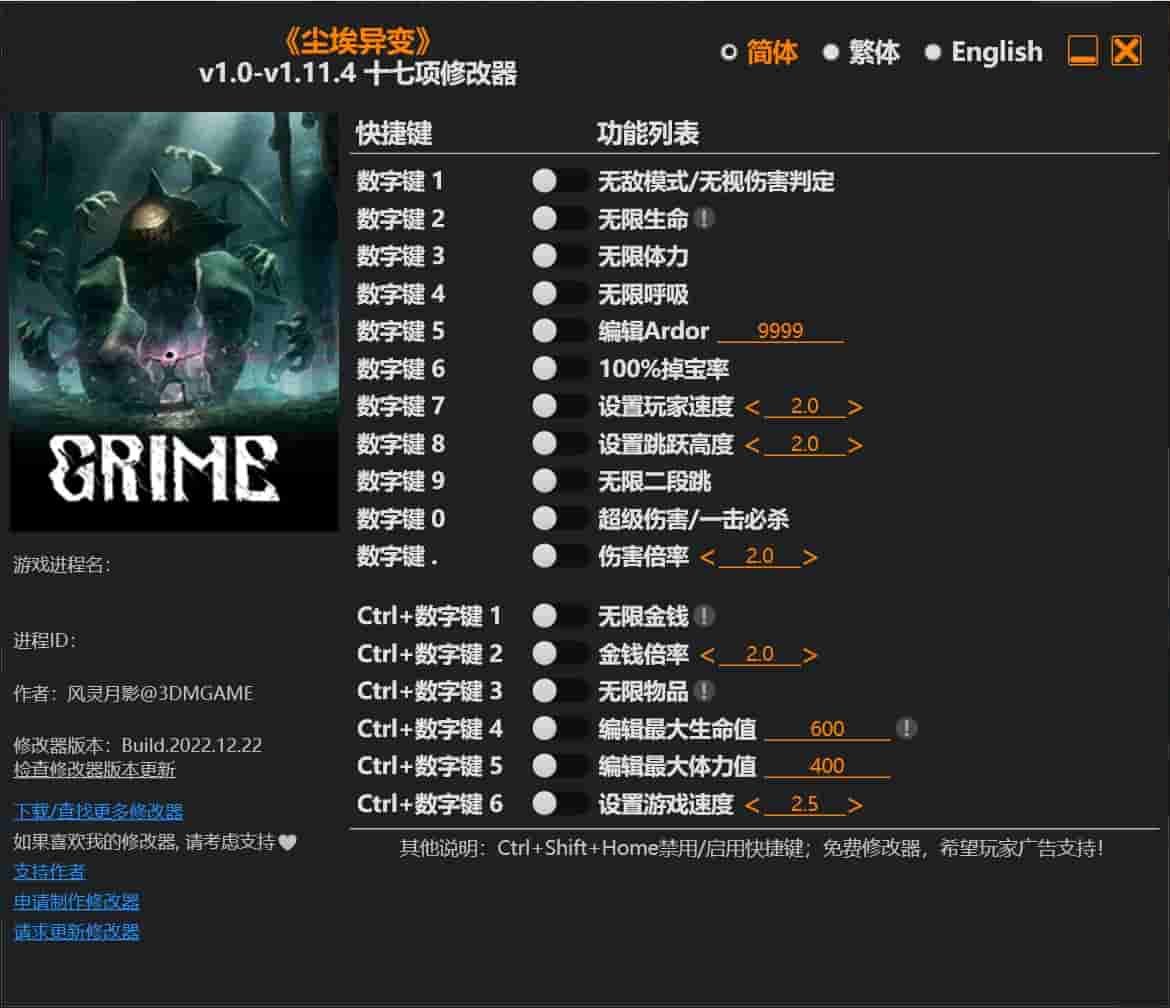
Task: Click the info icon beside 无限生命
Action: [704, 218]
